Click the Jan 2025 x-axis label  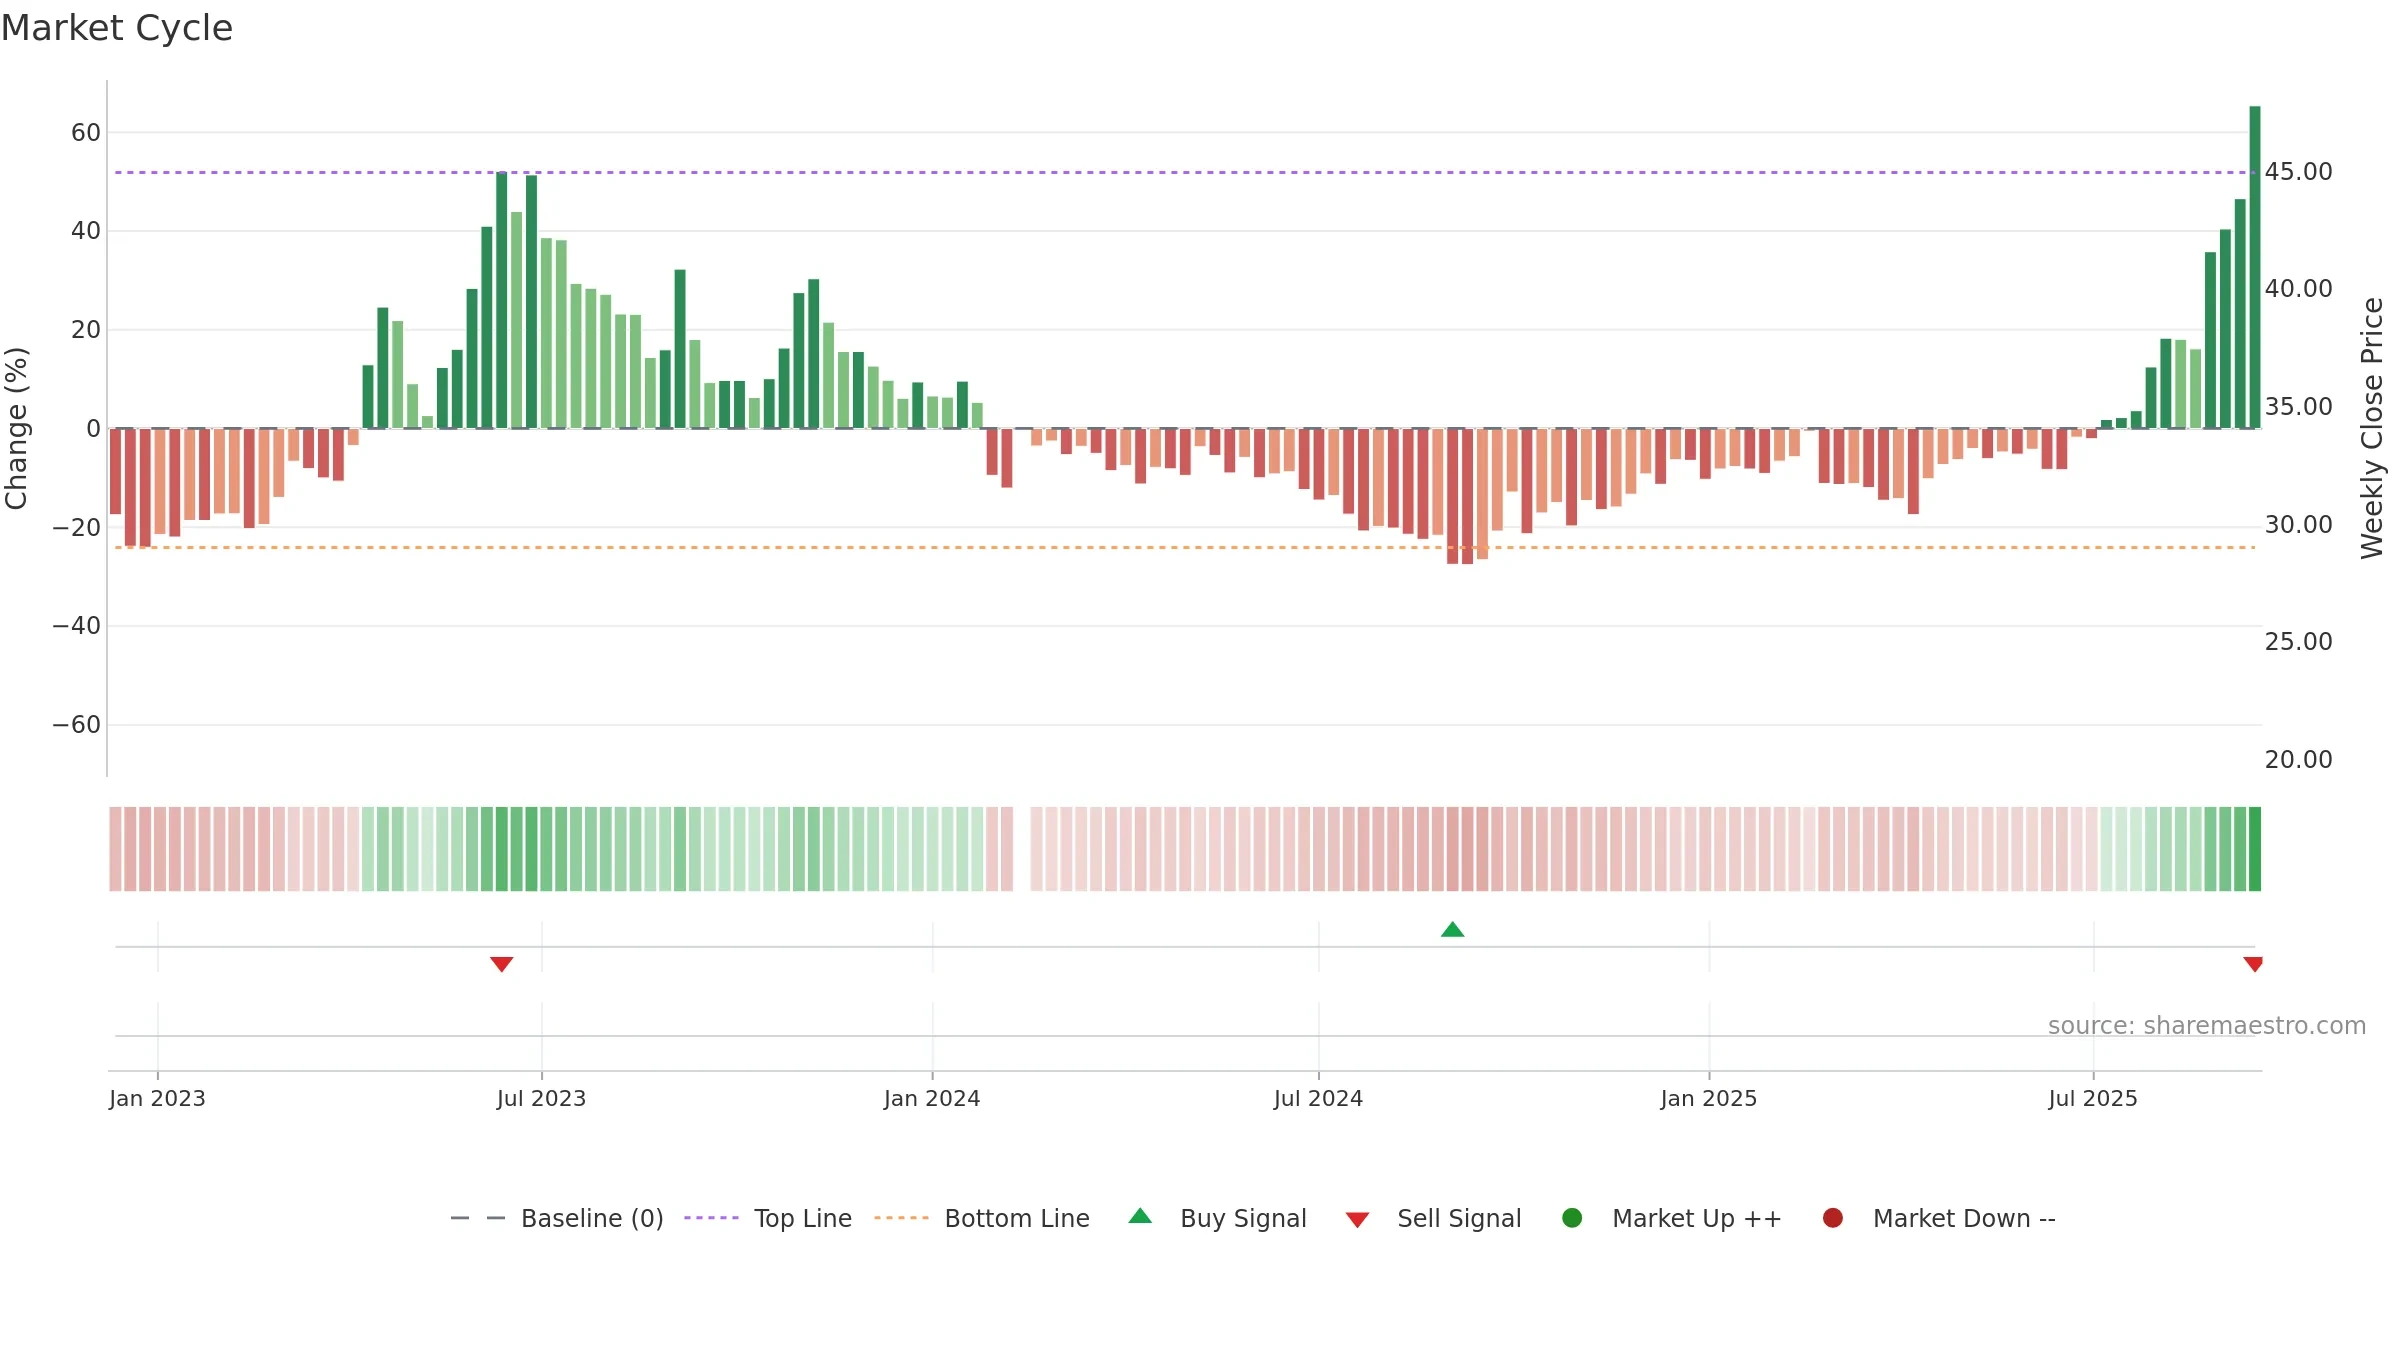[x=1709, y=1098]
